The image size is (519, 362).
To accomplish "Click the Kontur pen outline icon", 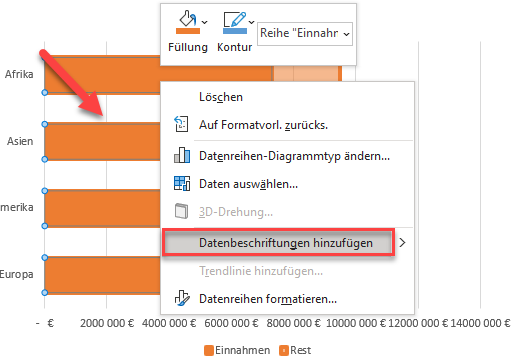I will tap(235, 19).
